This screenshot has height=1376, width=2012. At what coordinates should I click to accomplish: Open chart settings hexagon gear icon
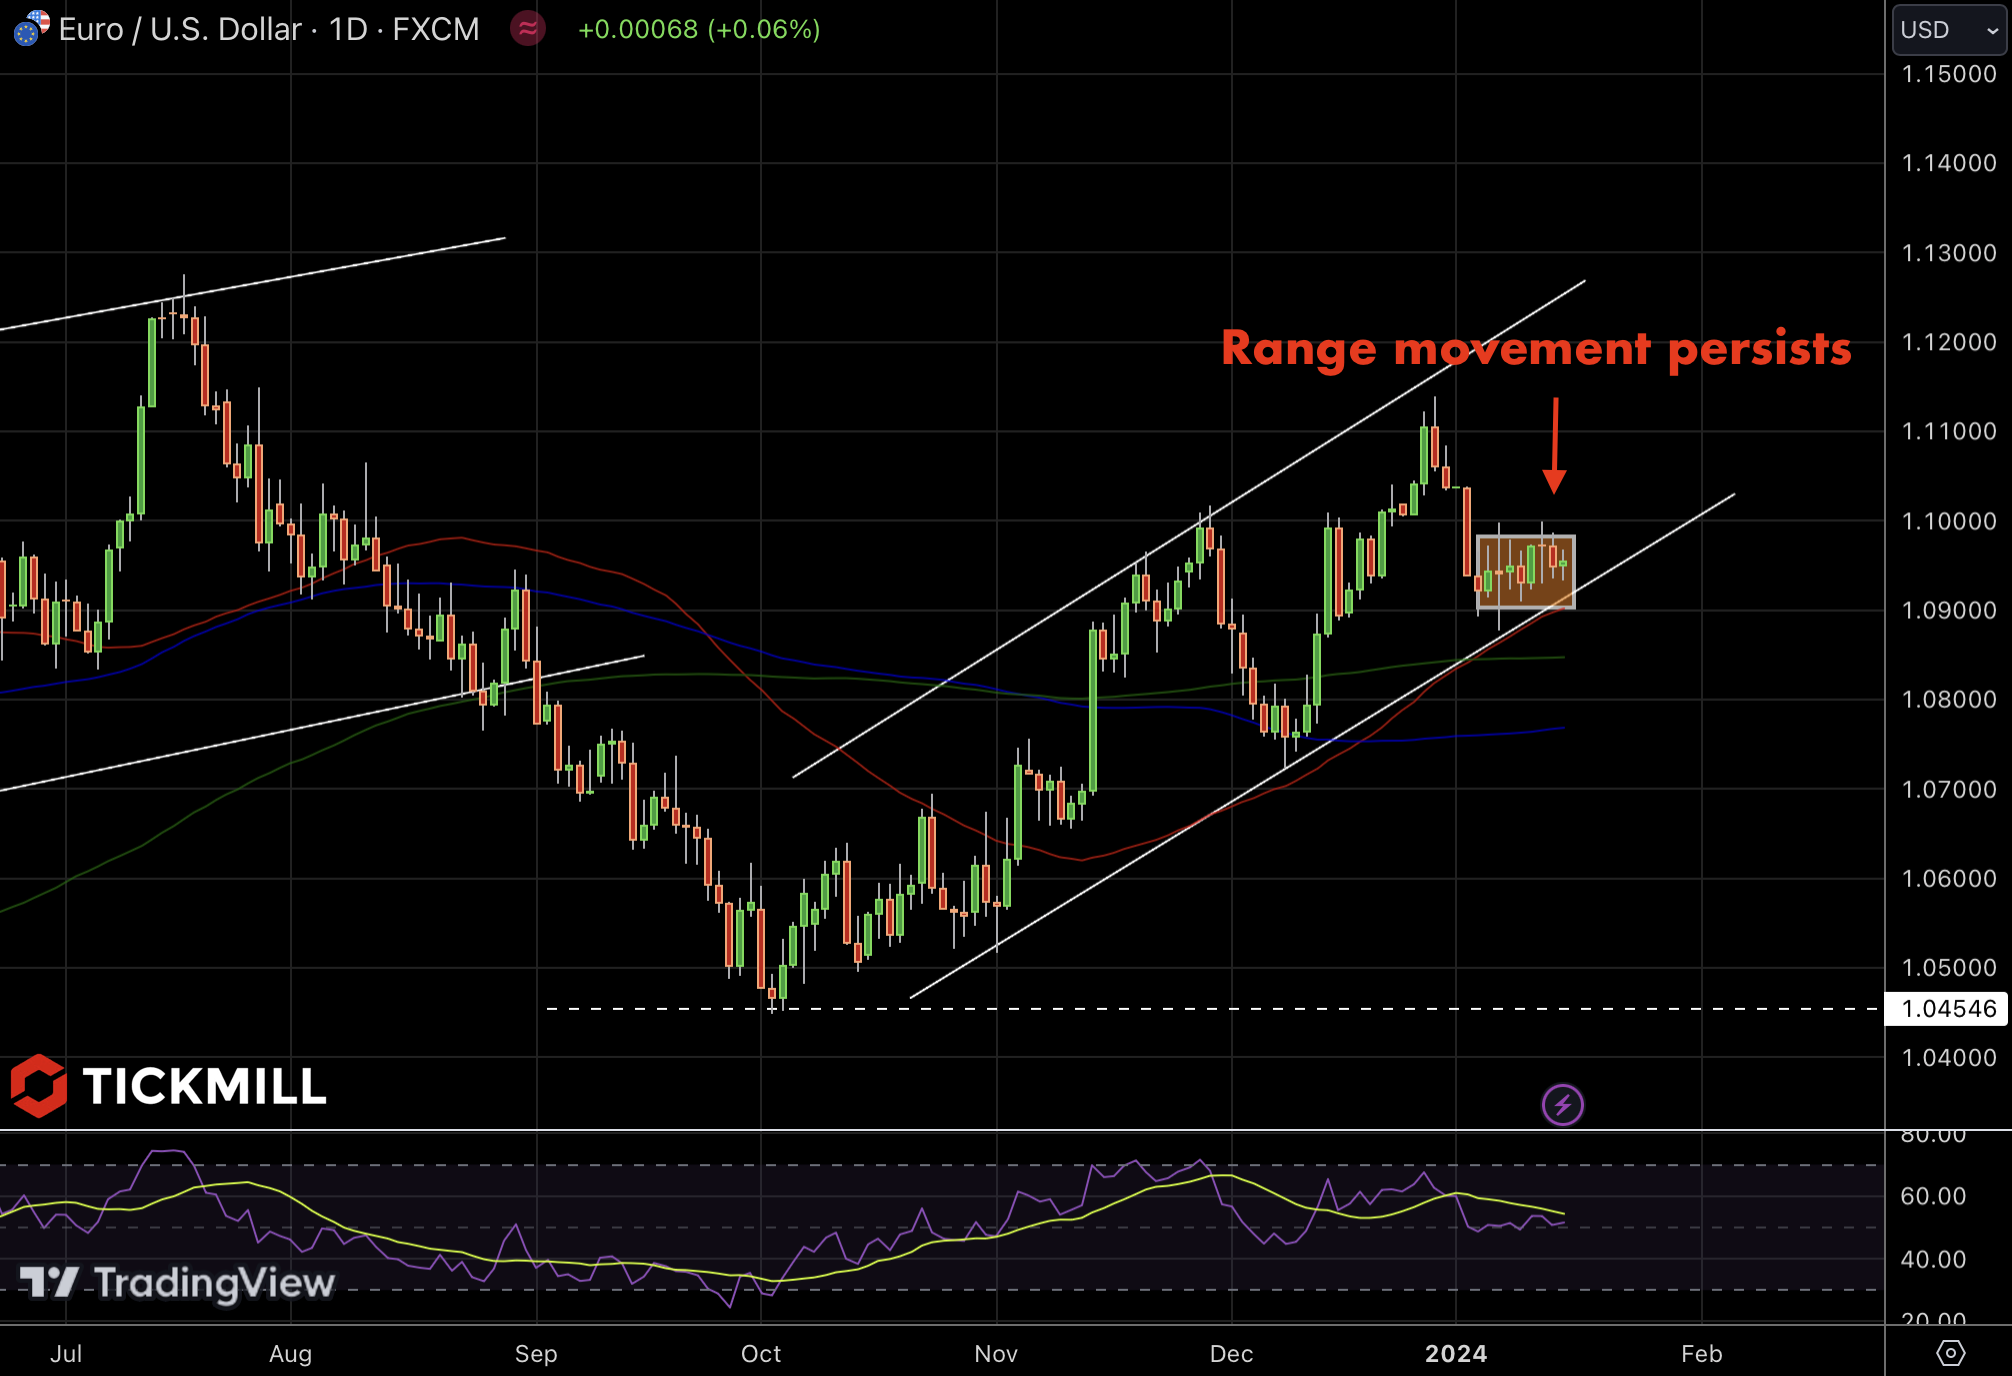coord(1950,1353)
